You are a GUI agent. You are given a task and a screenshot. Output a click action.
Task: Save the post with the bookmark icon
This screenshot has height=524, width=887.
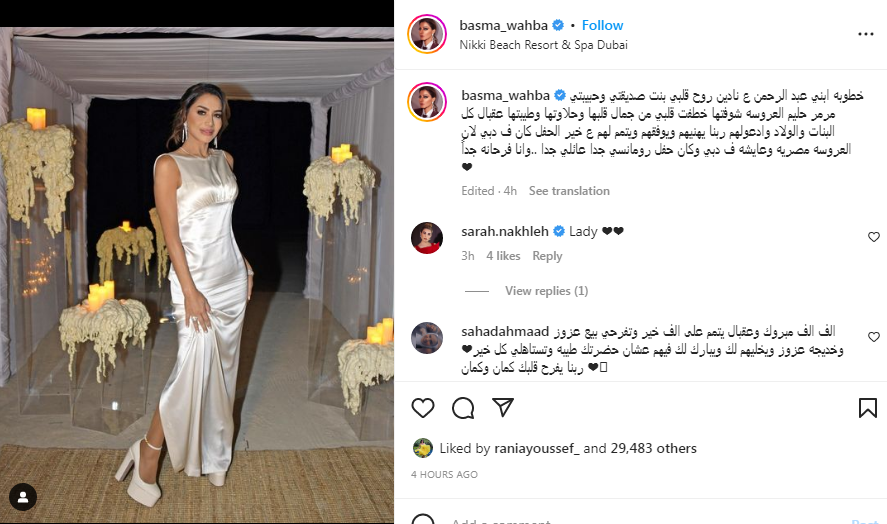(x=867, y=408)
